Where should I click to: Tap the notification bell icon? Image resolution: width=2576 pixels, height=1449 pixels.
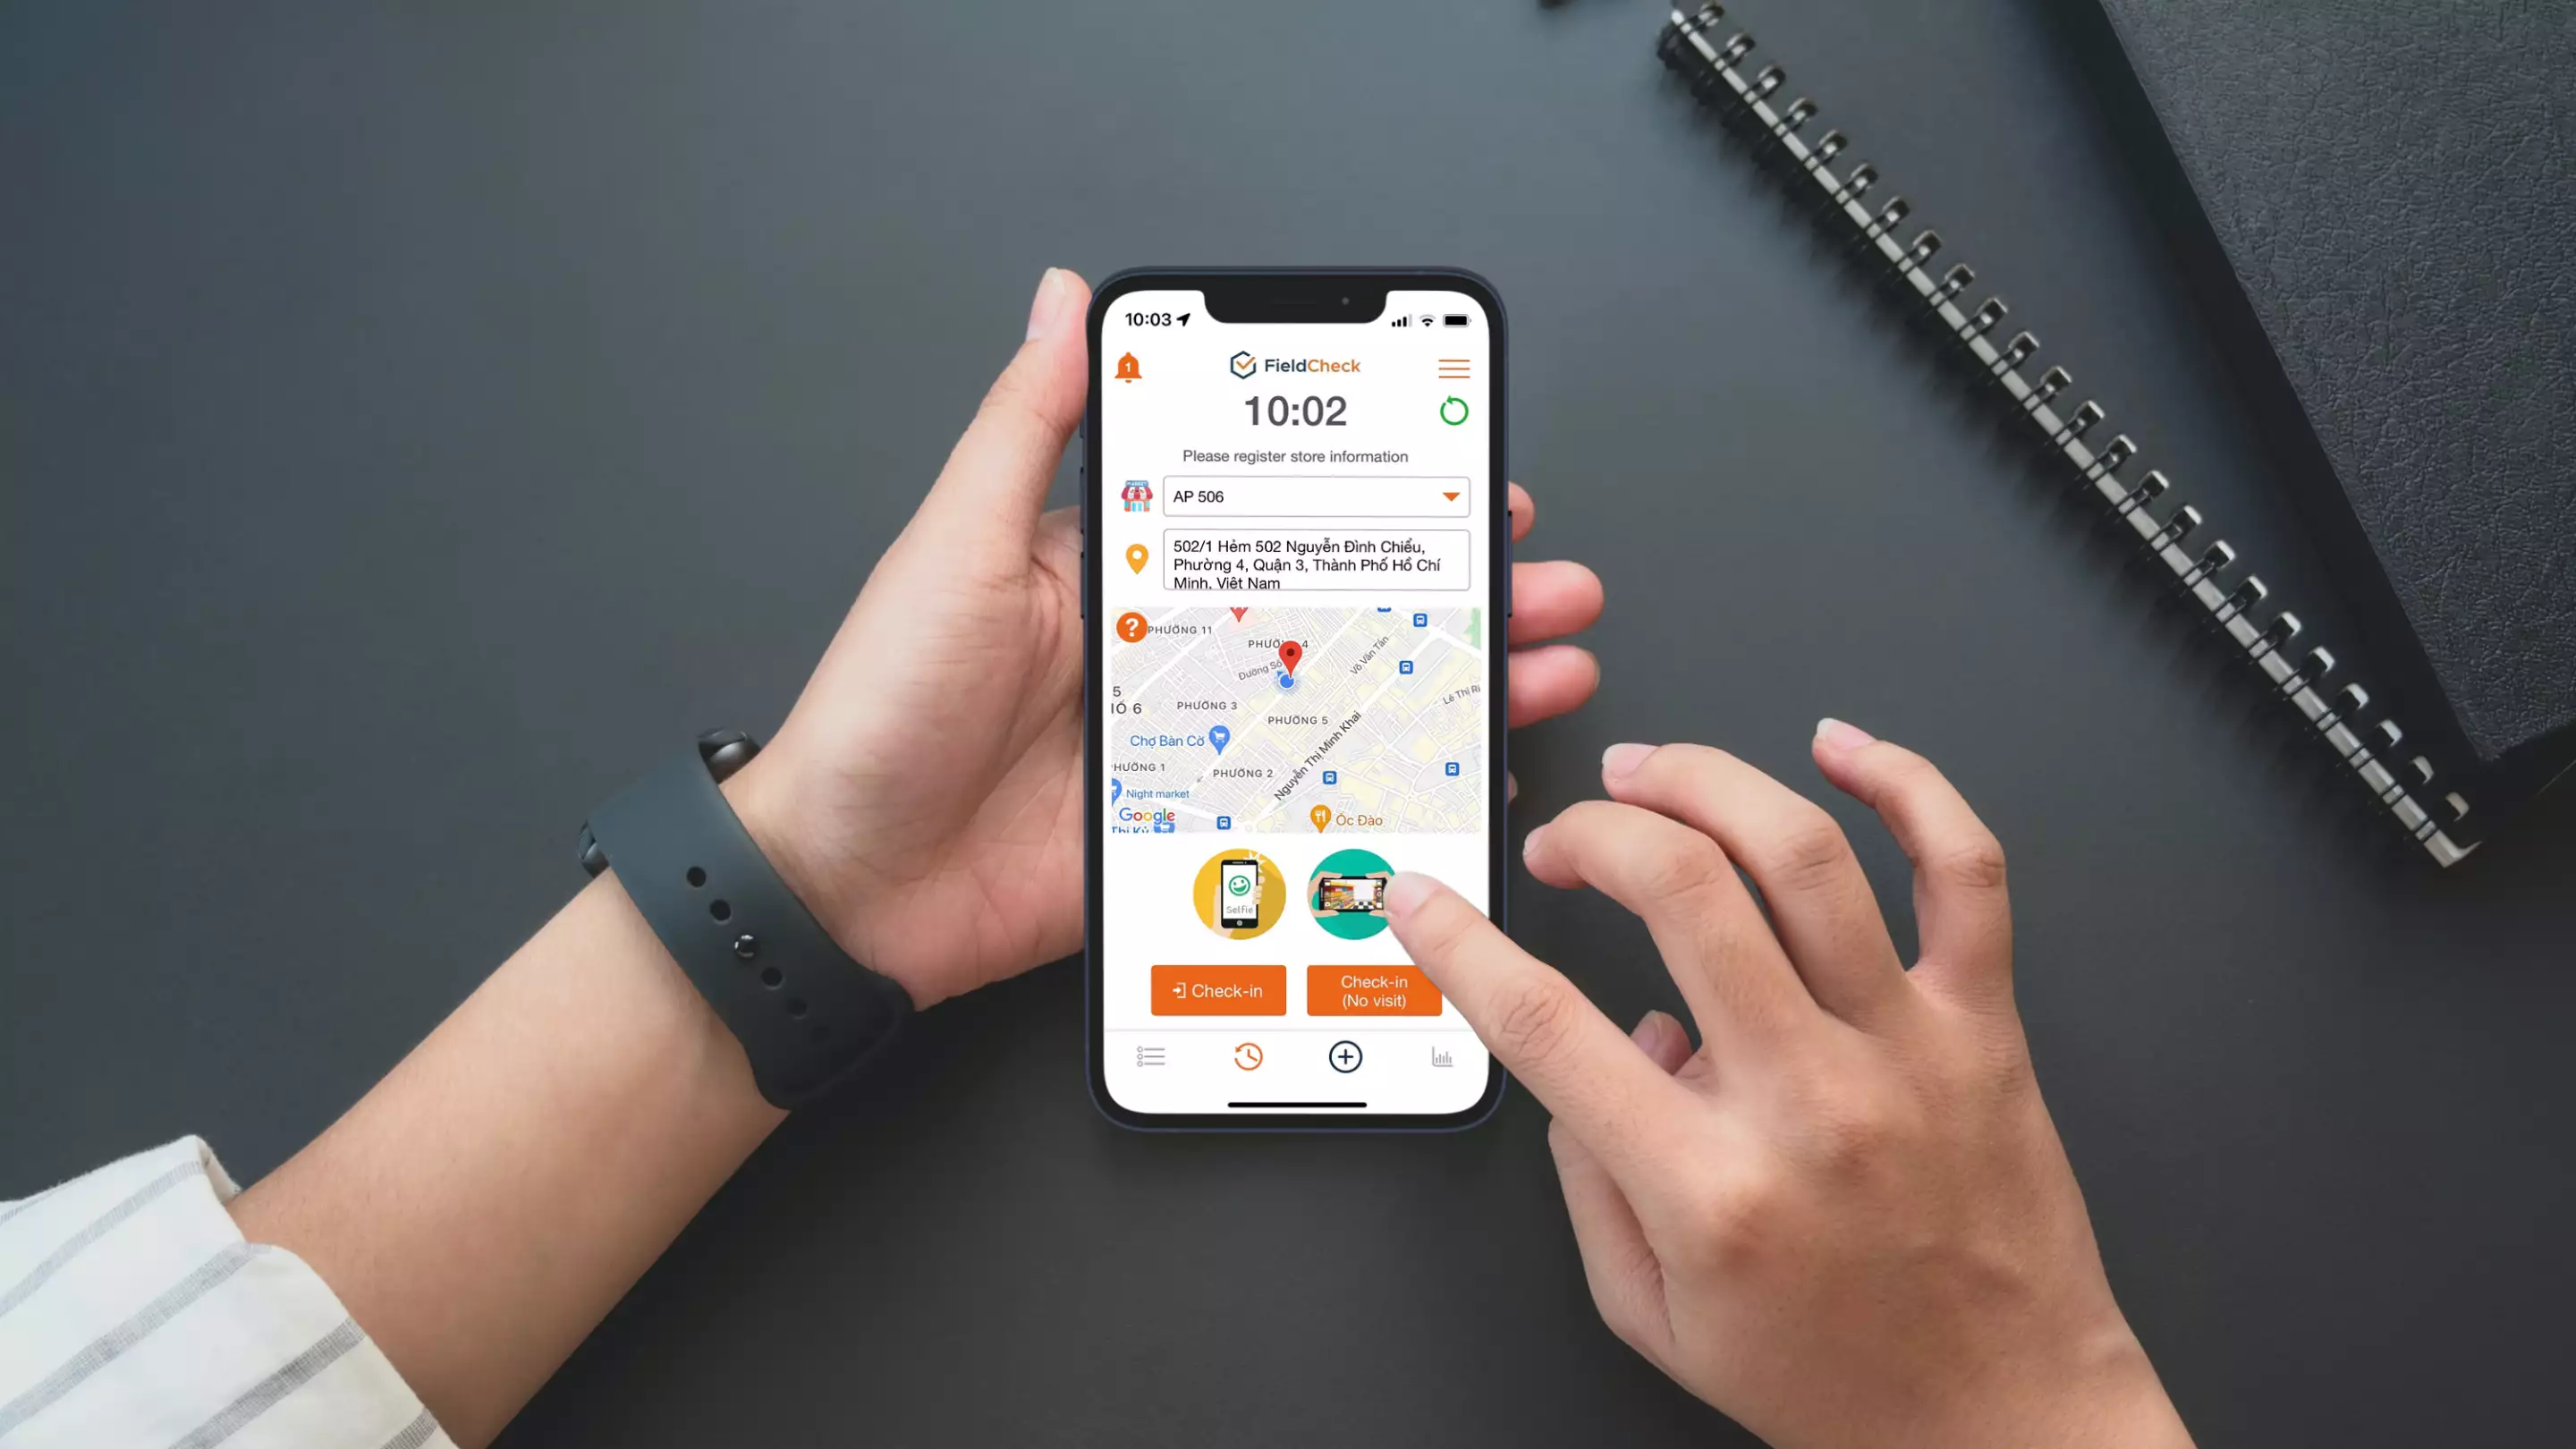tap(1129, 366)
